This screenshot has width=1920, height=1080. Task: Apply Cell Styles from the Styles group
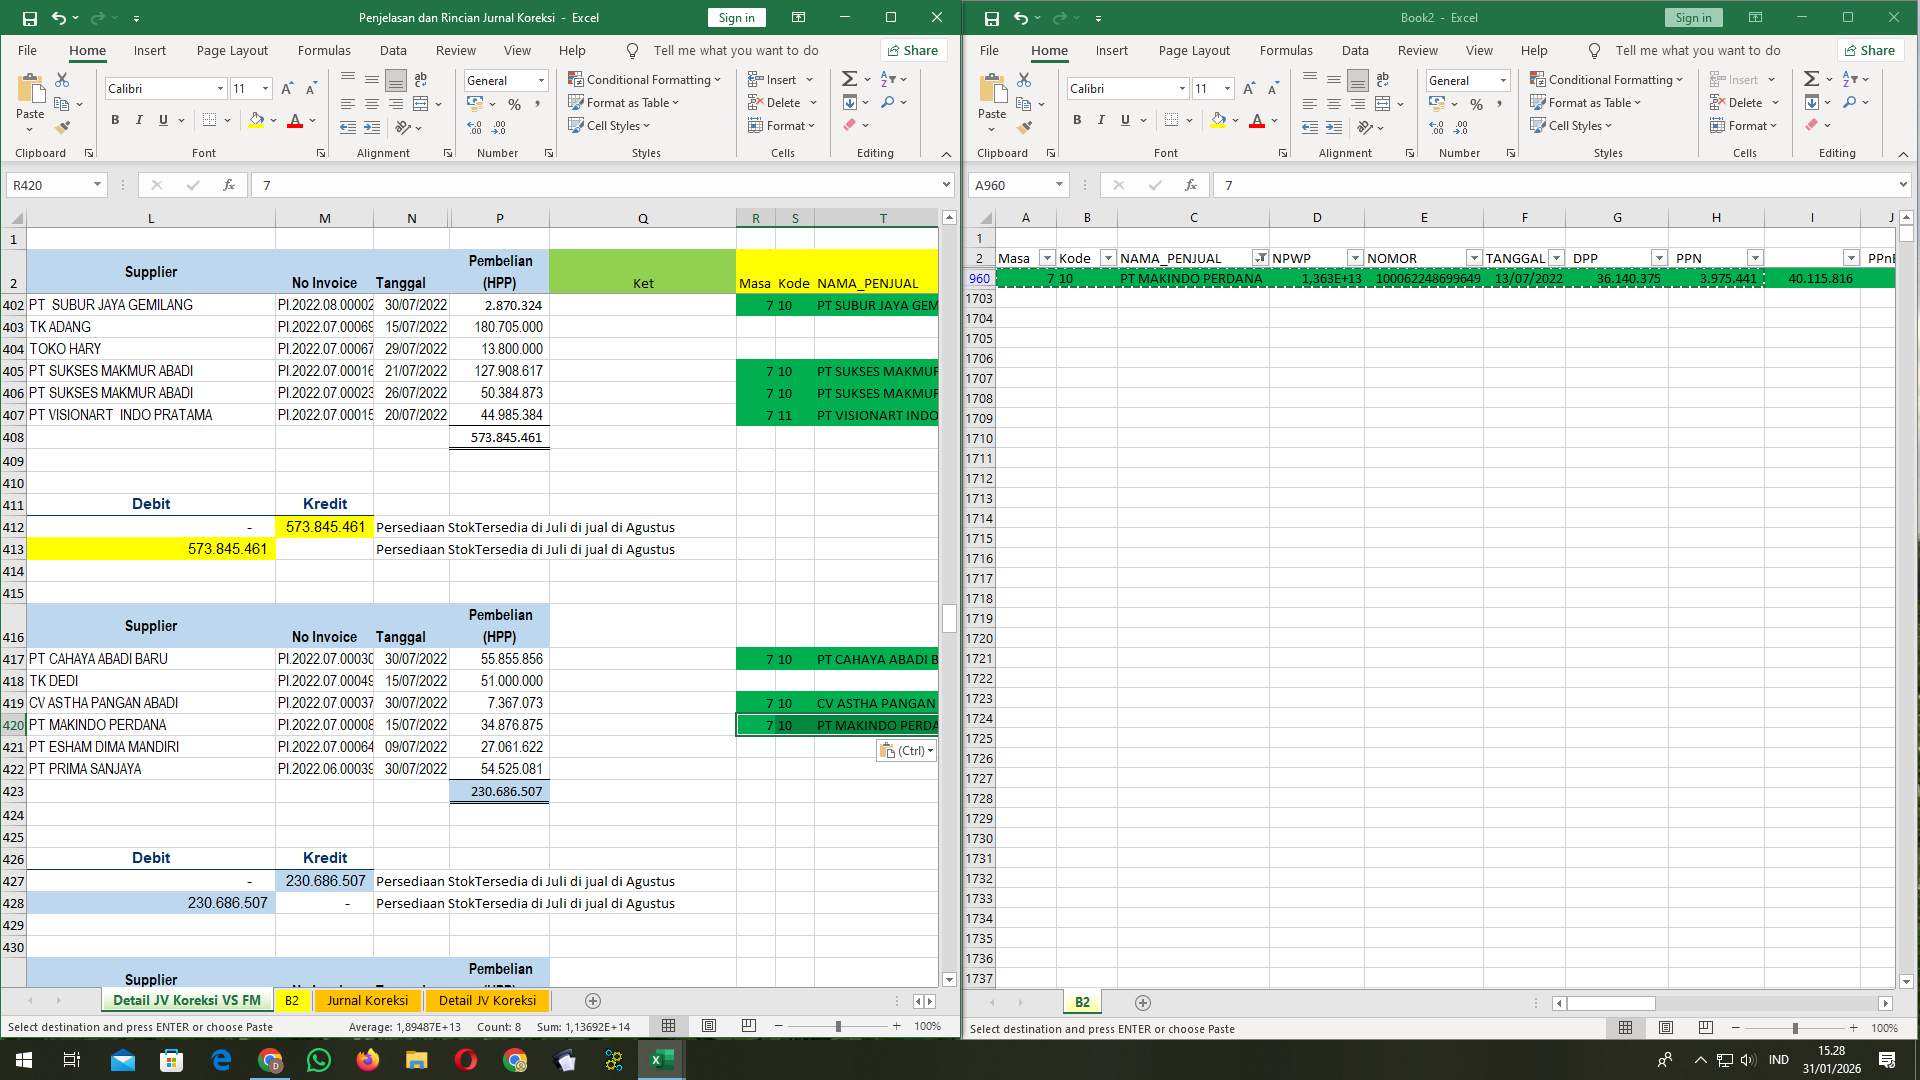610,126
